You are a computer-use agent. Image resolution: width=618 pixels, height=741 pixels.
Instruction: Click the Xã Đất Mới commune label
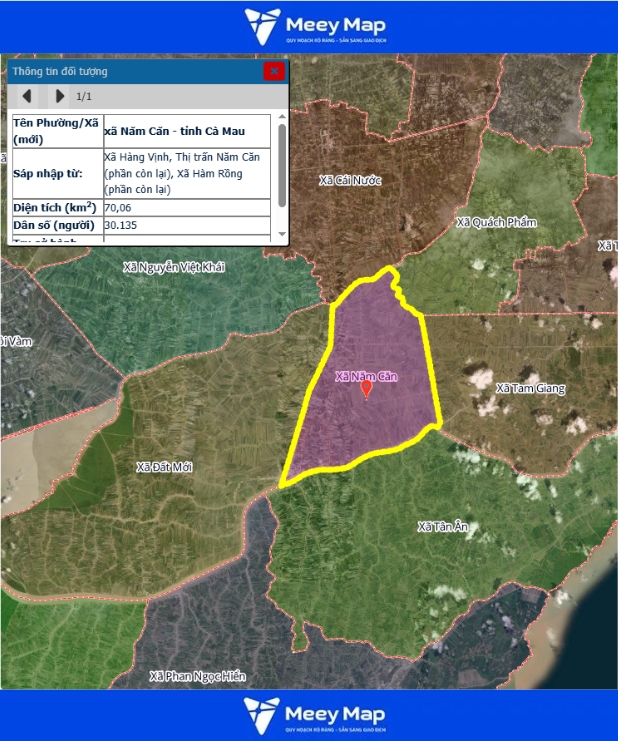(164, 467)
